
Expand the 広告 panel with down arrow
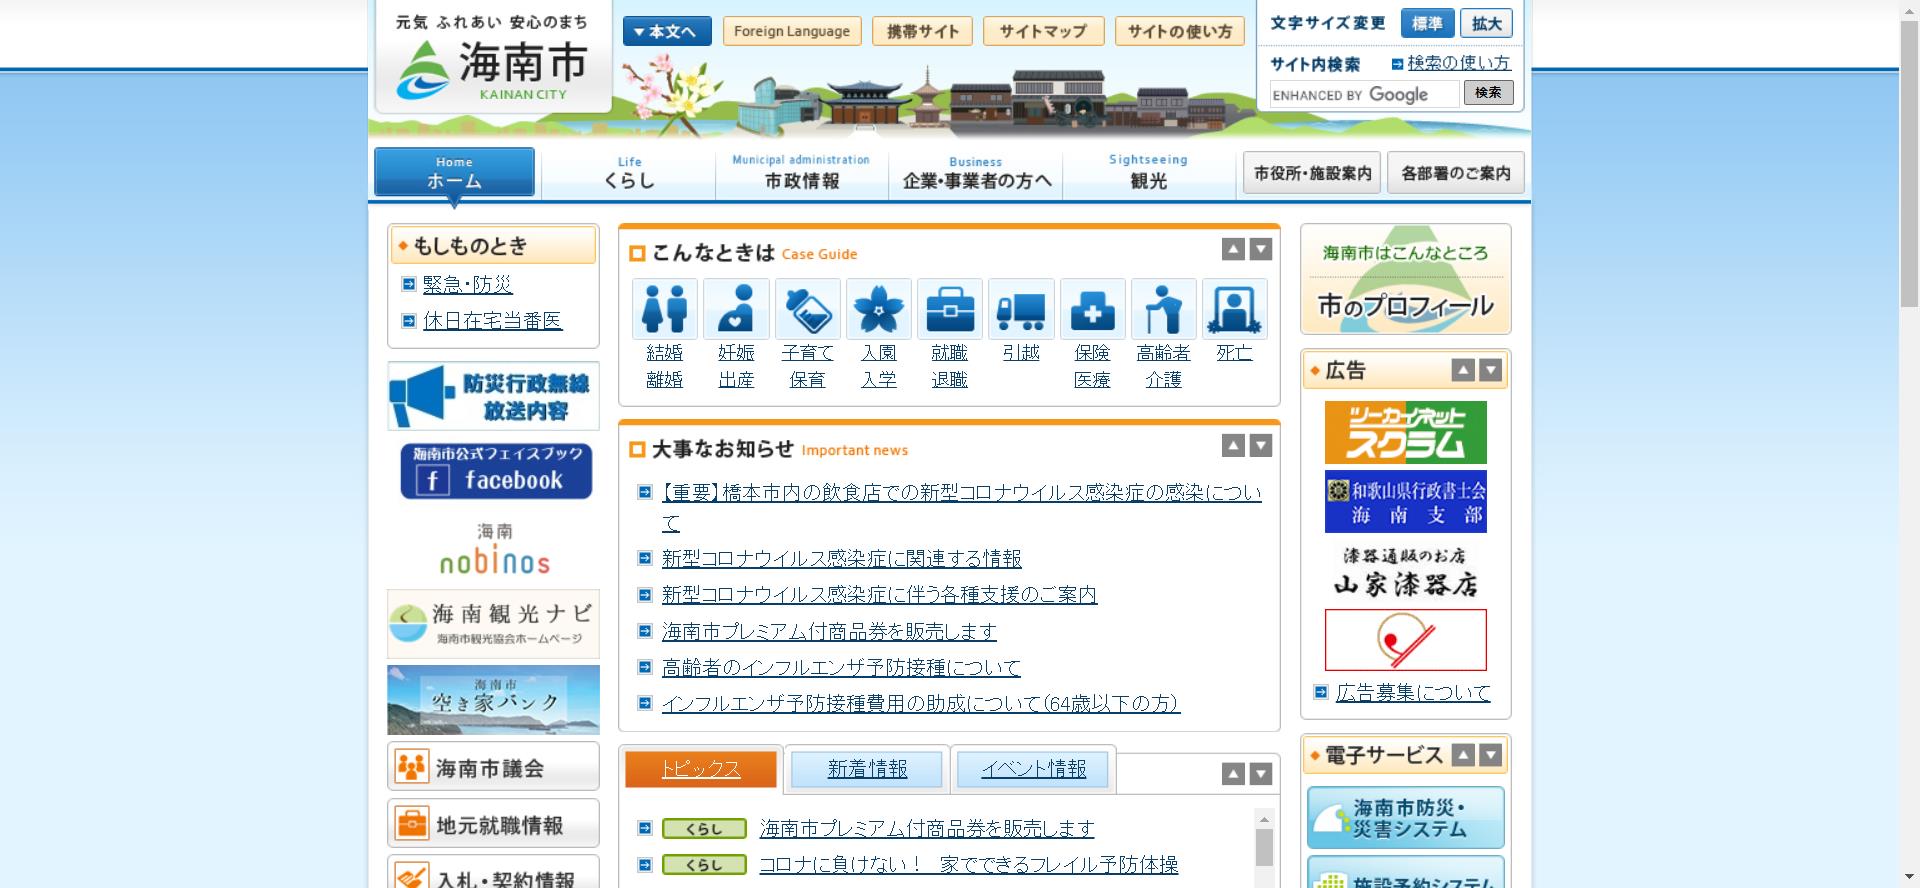tap(1490, 370)
